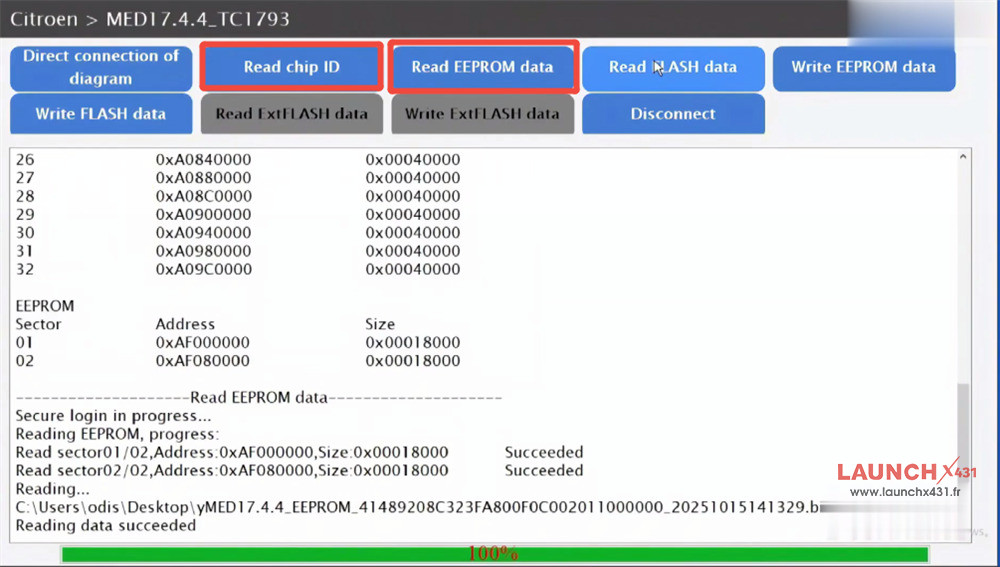The height and width of the screenshot is (567, 1000).
Task: Choose Write FLASH data
Action: pyautogui.click(x=101, y=114)
